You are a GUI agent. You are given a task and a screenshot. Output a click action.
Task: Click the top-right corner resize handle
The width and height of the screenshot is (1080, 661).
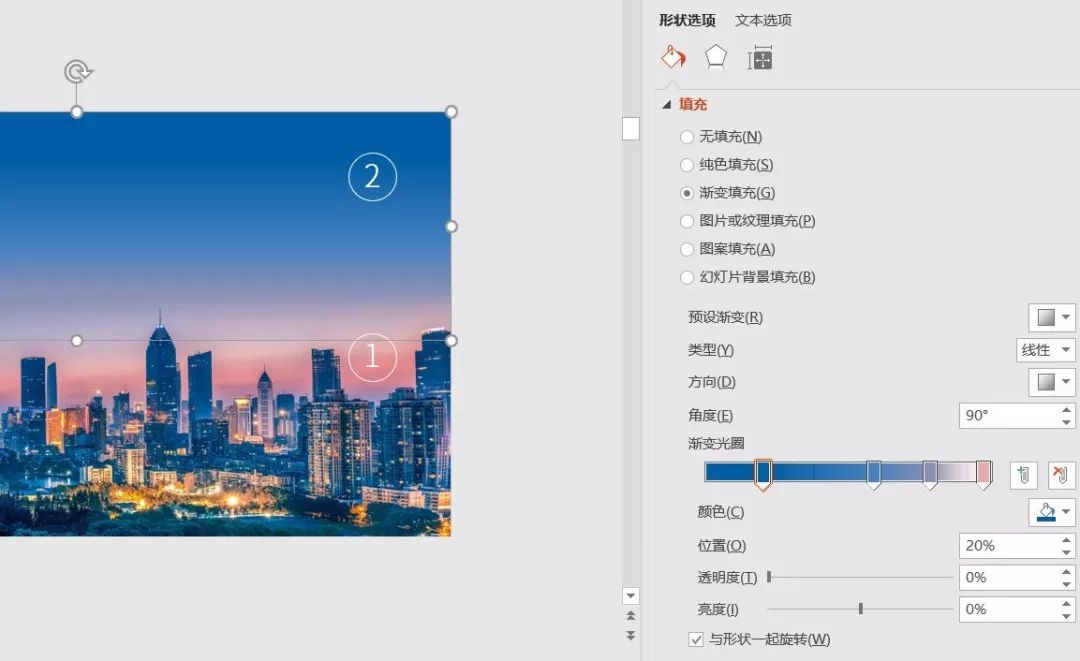(x=451, y=112)
